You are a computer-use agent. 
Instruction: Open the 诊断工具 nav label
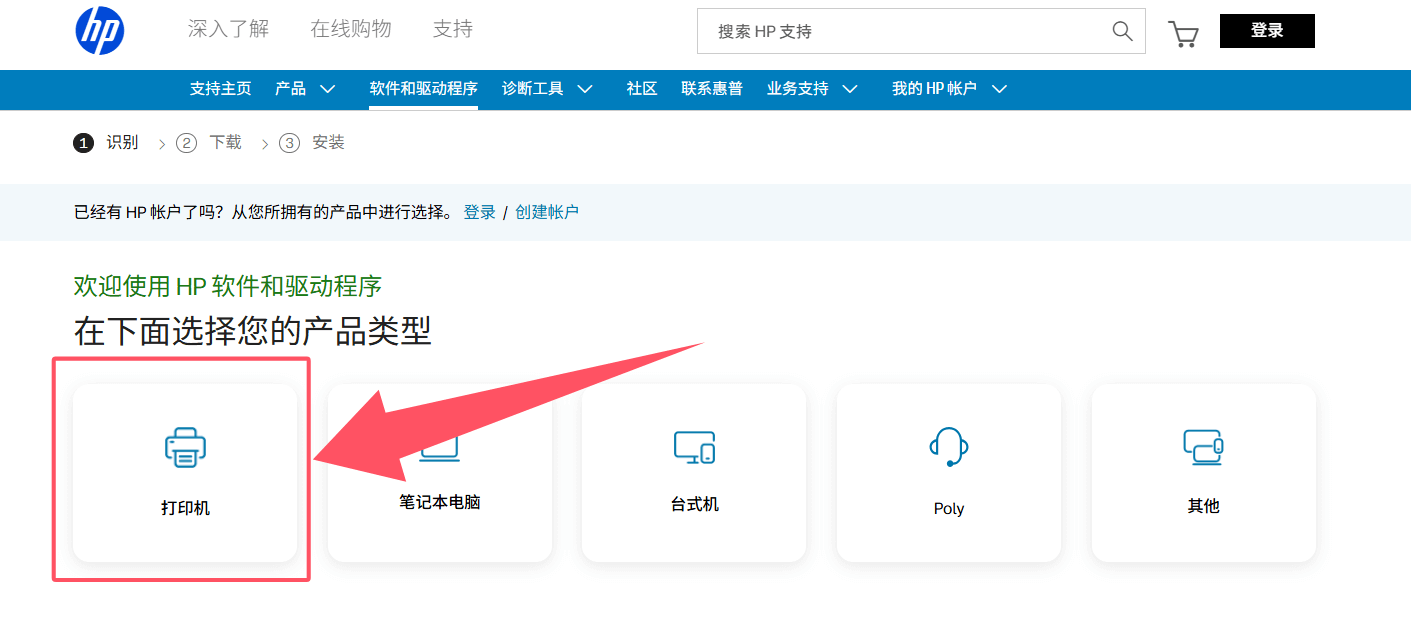click(x=533, y=89)
